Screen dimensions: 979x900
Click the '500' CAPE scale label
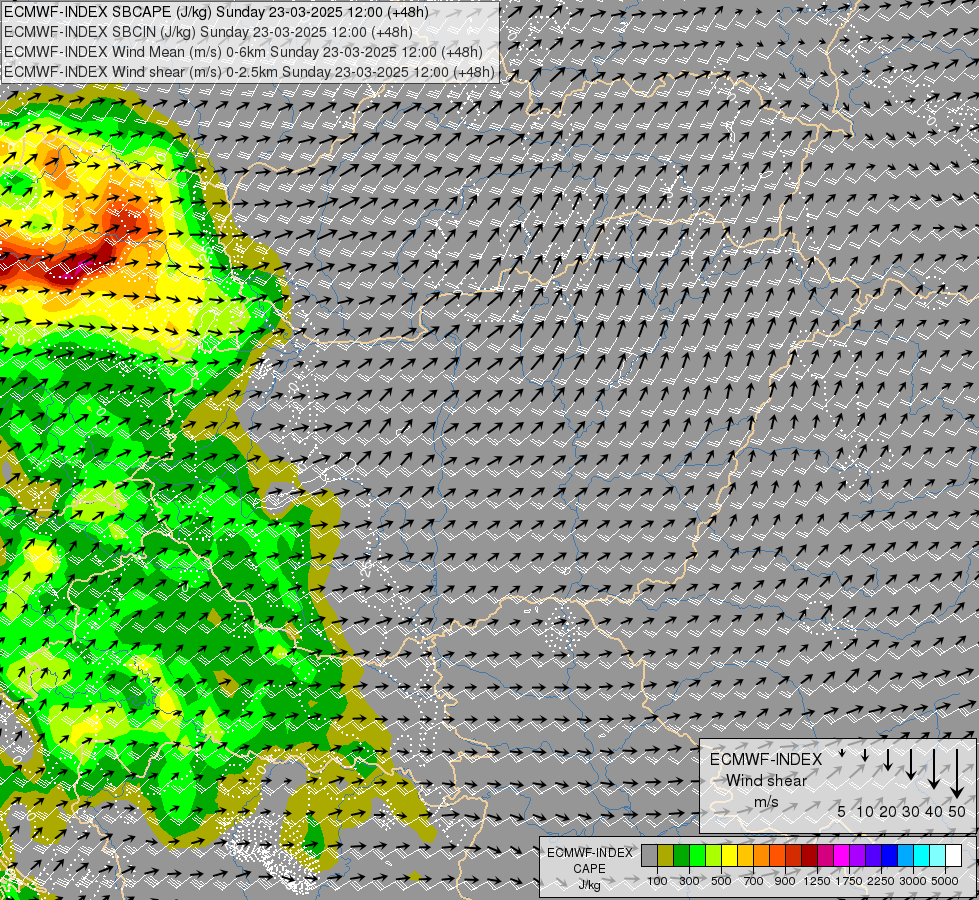(721, 881)
